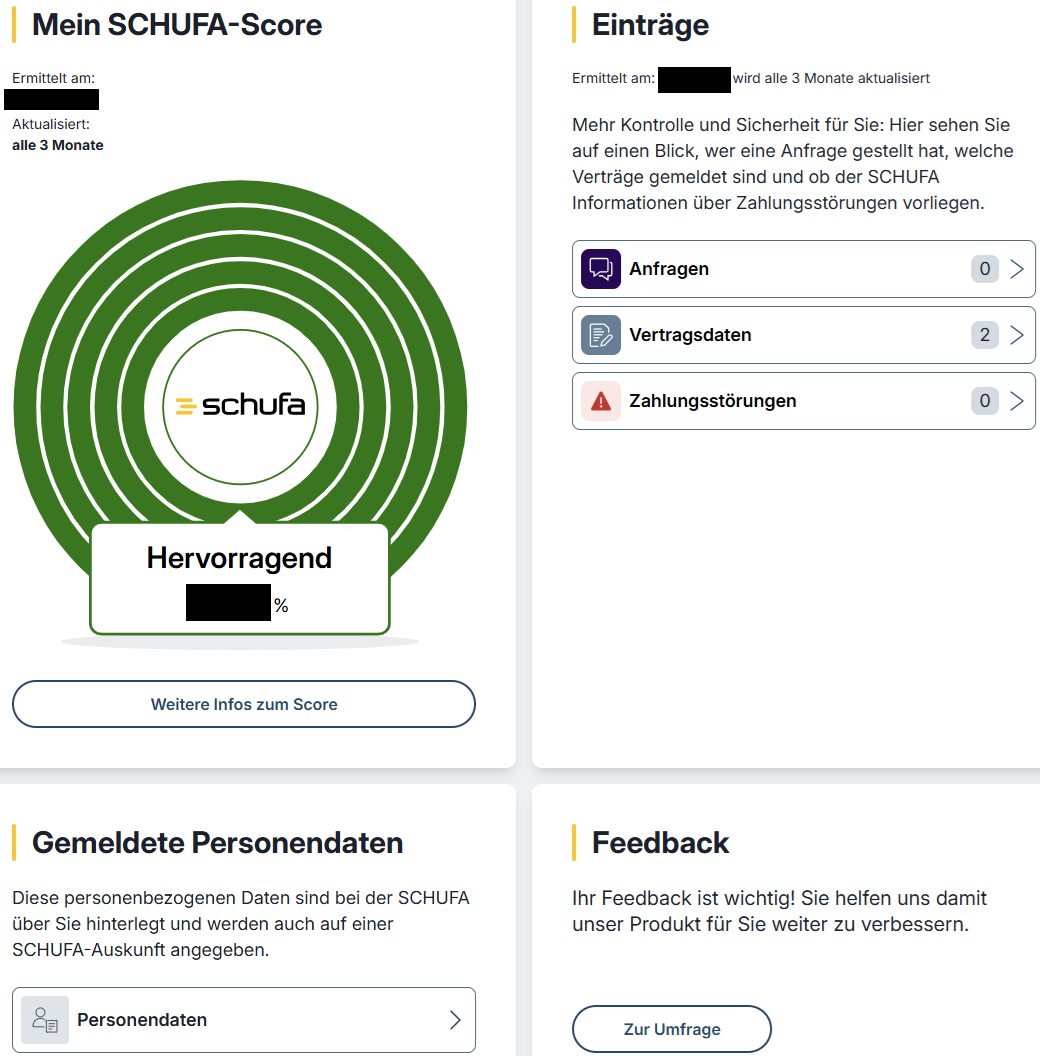1047x1056 pixels.
Task: Select the Anfragen entry label
Action: point(669,269)
